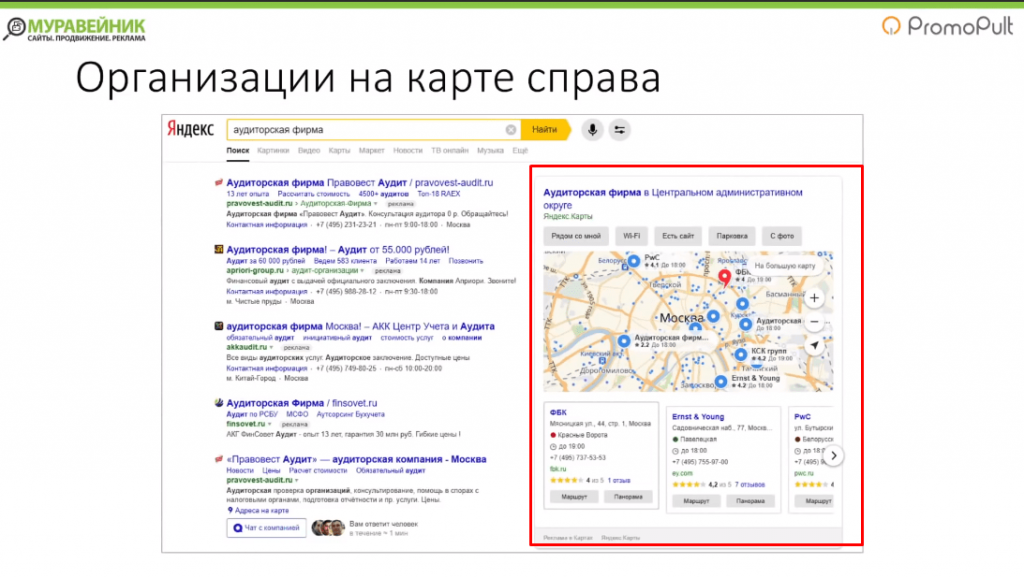The image size is (1024, 578).
Task: Clear the search field with the X icon
Action: click(511, 130)
